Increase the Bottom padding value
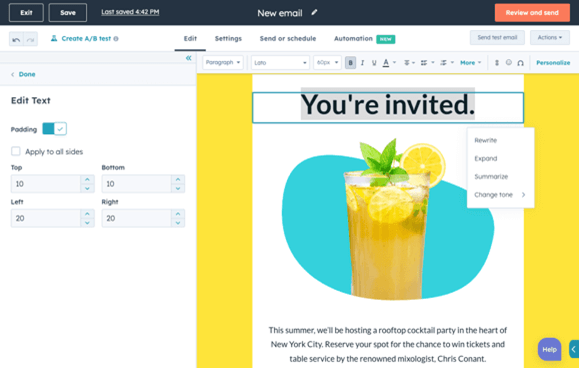This screenshot has height=368, width=579. [178, 179]
